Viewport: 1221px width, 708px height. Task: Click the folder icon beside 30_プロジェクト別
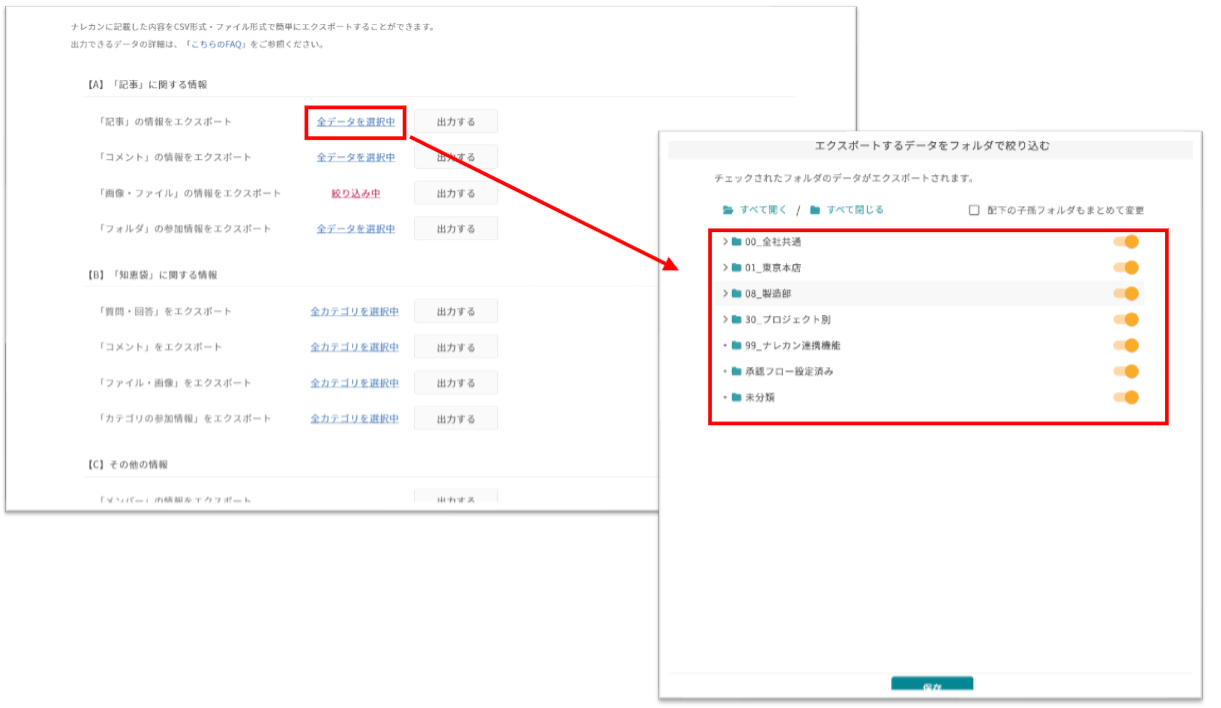(x=737, y=320)
